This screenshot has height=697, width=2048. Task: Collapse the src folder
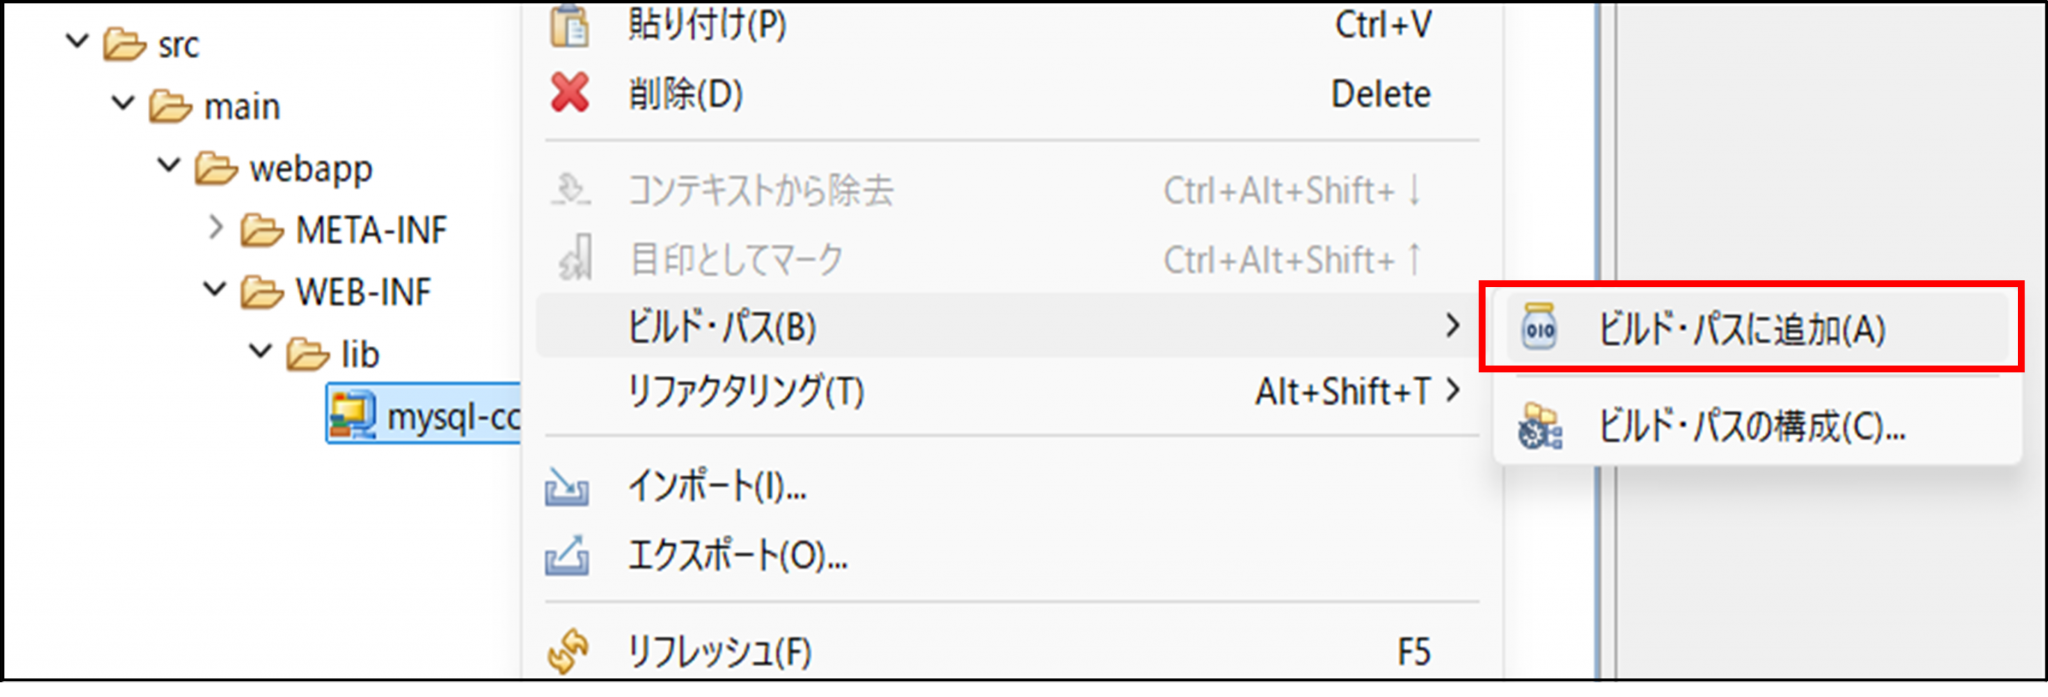tap(77, 42)
